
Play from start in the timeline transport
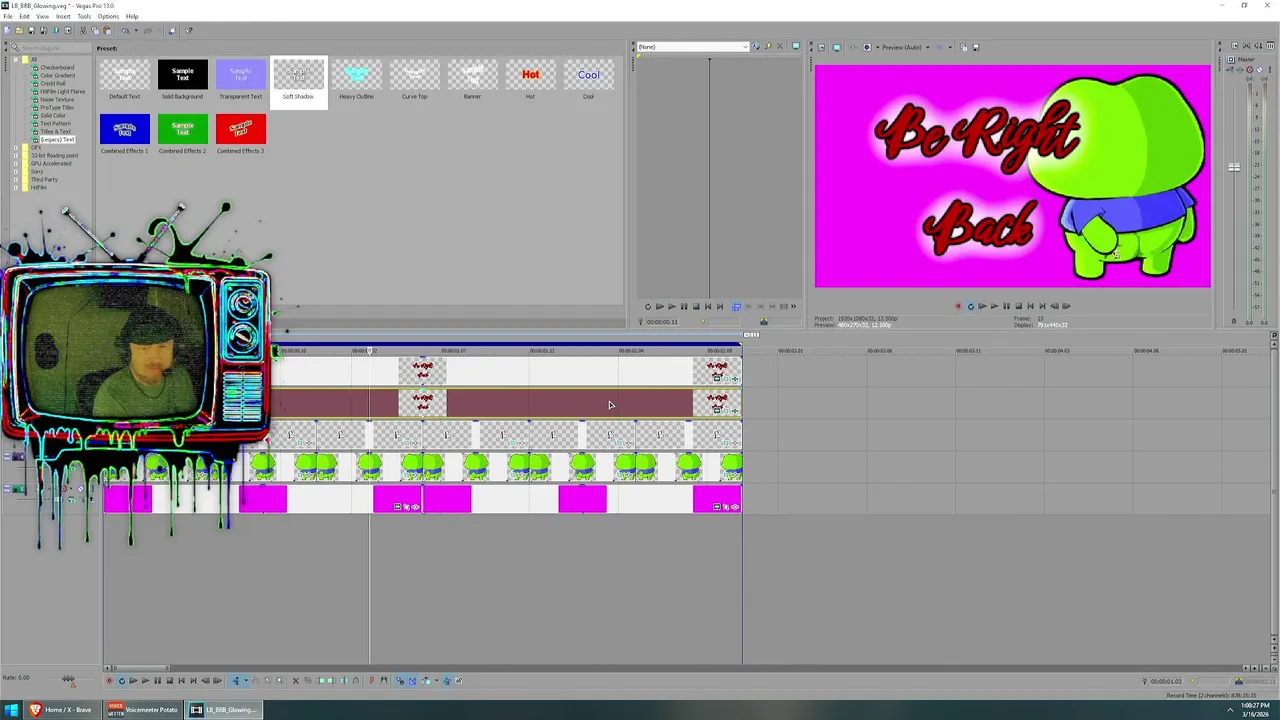click(133, 681)
